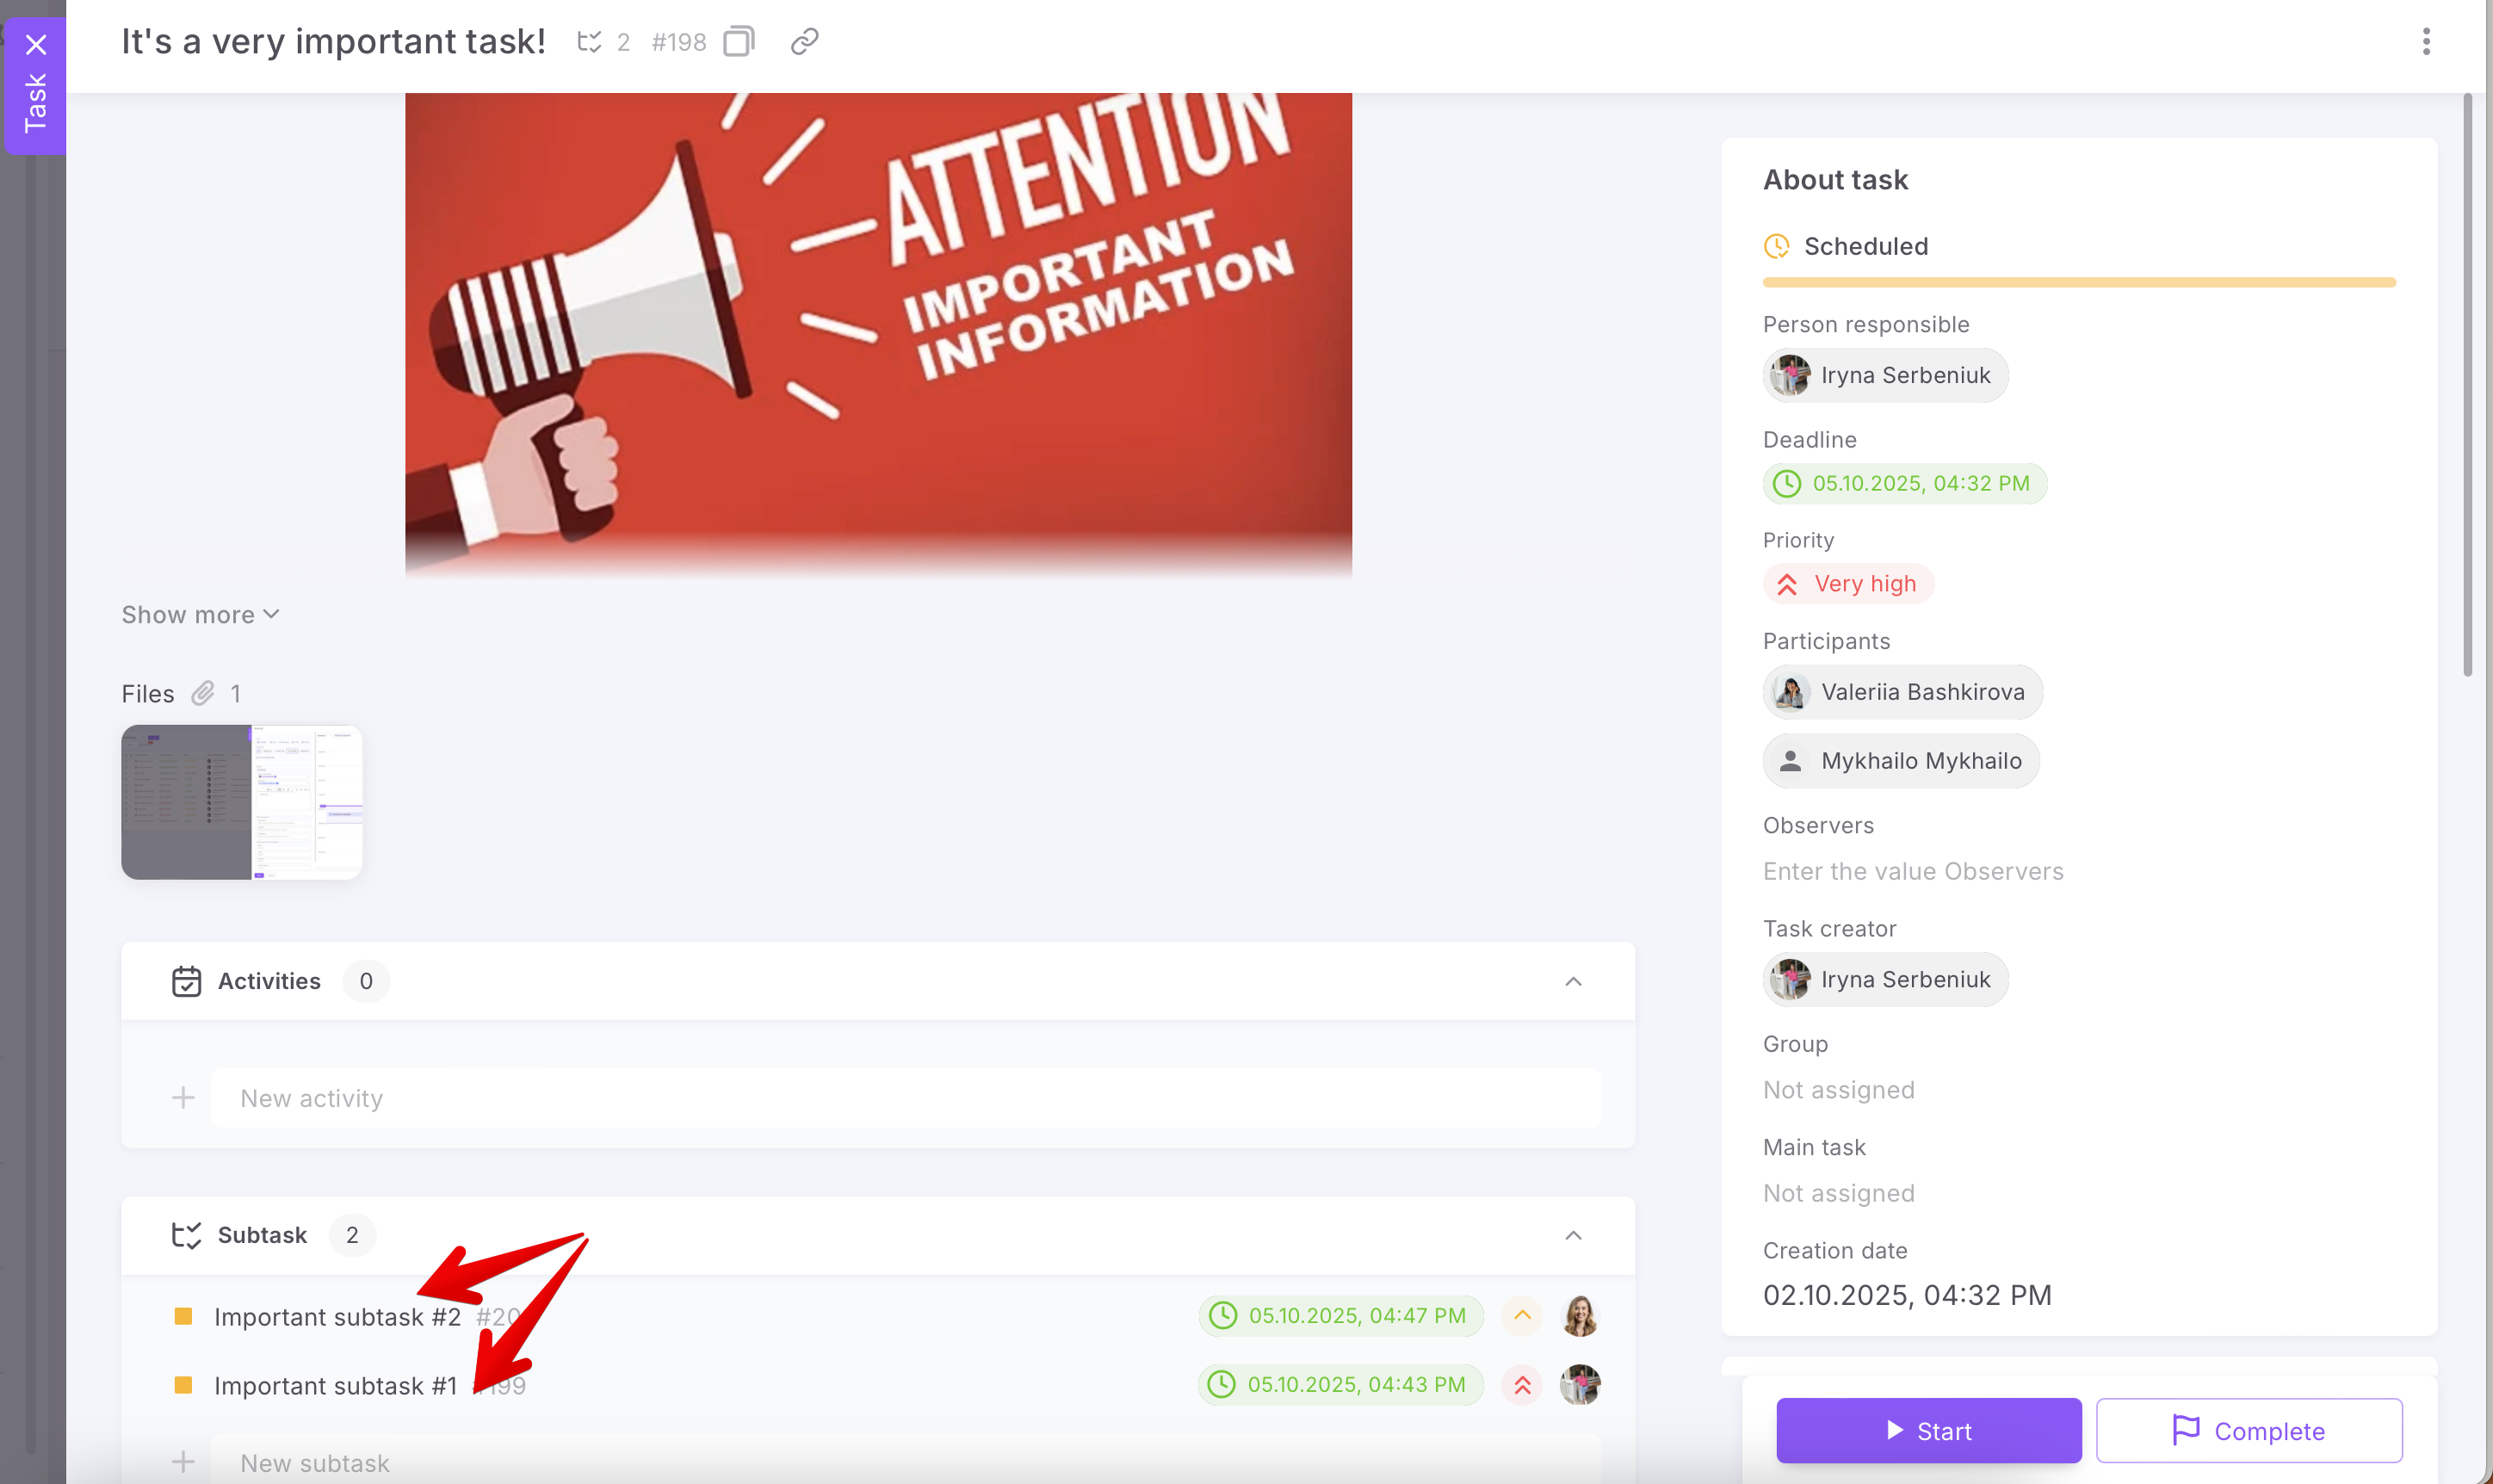
Task: Open the three-dot task options menu
Action: click(2425, 42)
